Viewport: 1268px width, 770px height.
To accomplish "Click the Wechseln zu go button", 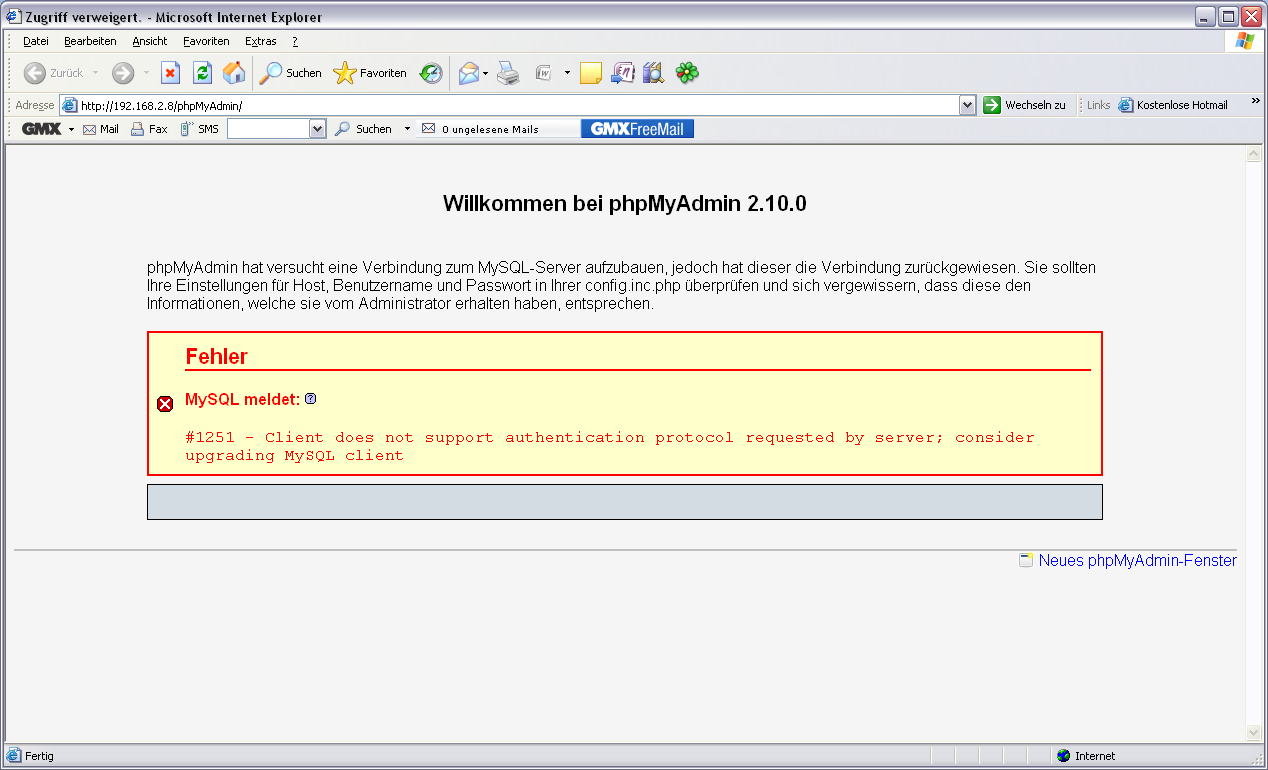I will pyautogui.click(x=1025, y=105).
